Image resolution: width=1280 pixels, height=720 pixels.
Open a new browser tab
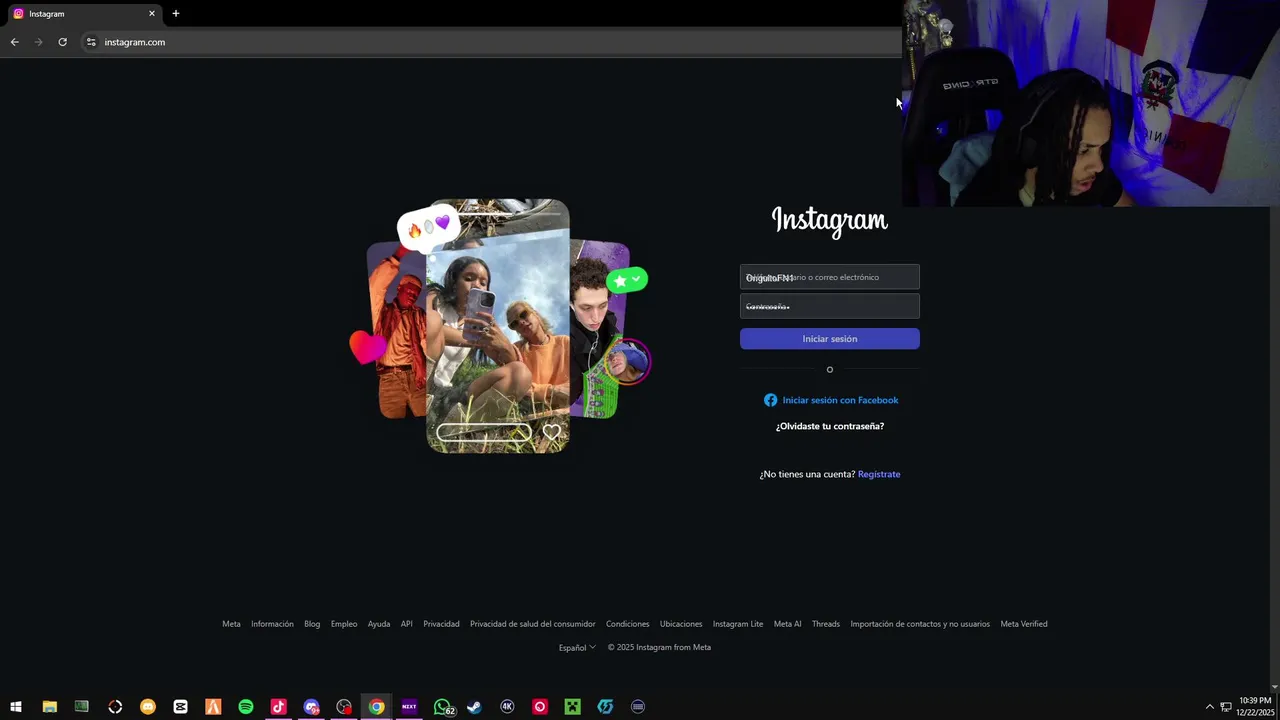[x=176, y=14]
